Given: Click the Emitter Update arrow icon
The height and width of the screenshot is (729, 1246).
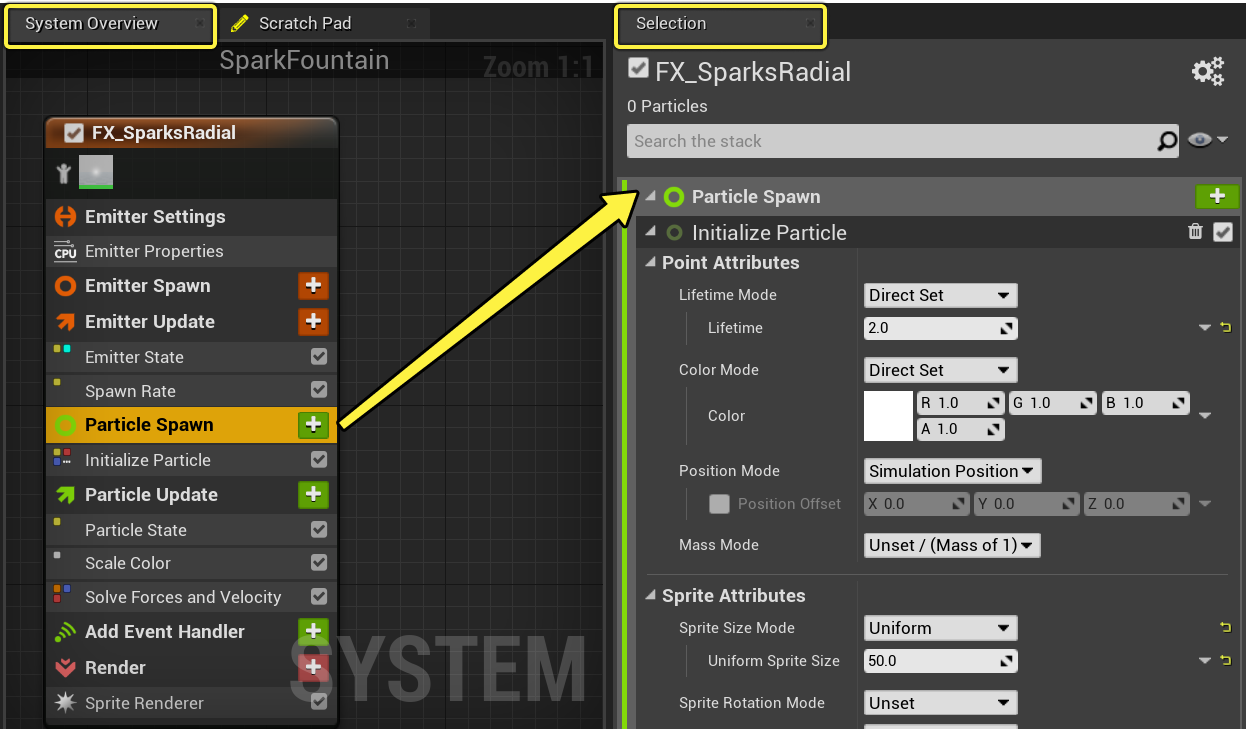Looking at the screenshot, I should click(65, 322).
